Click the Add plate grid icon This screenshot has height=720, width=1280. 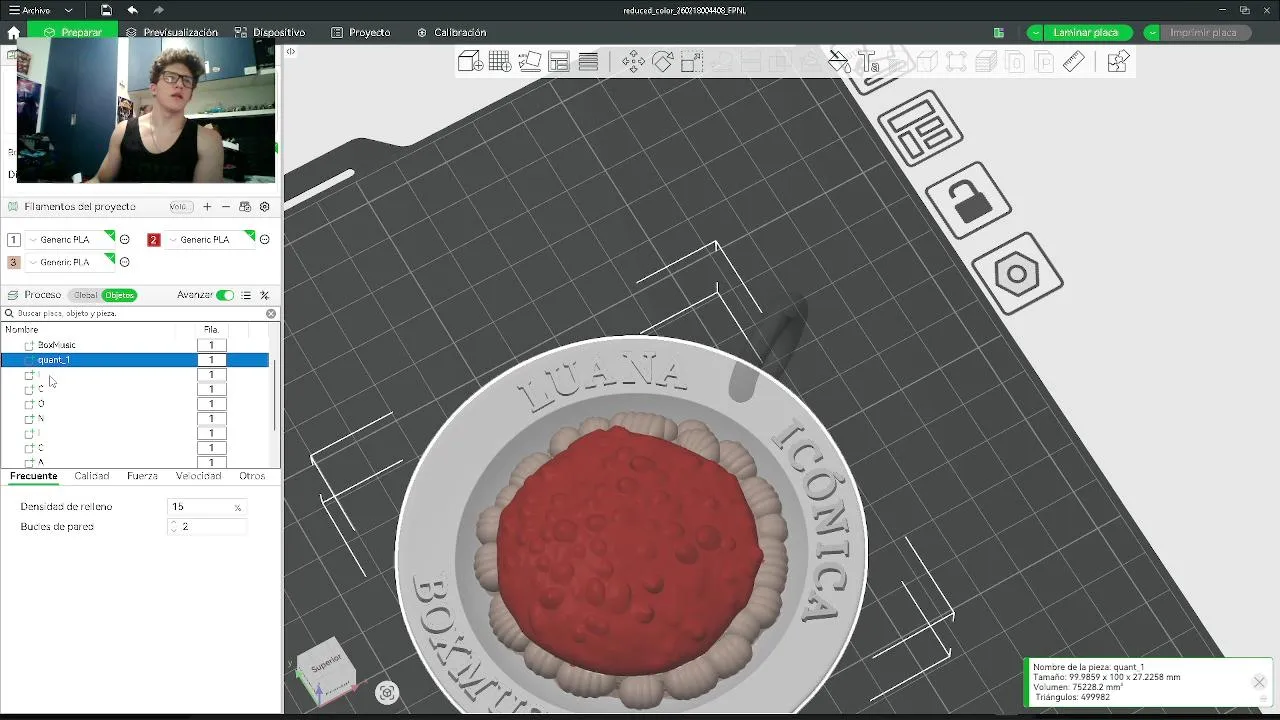point(500,62)
